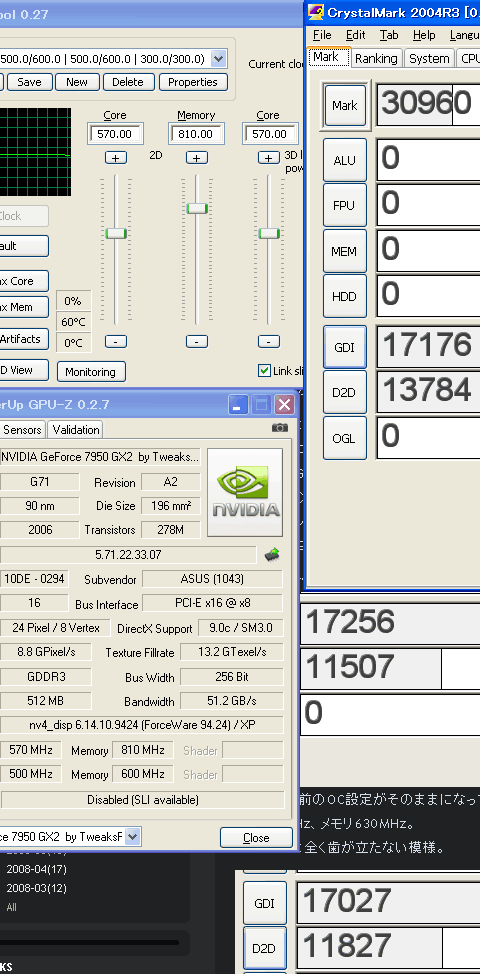Viewport: 480px width, 974px height.
Task: Open the ATITool profile dropdown arrow
Action: (x=218, y=59)
